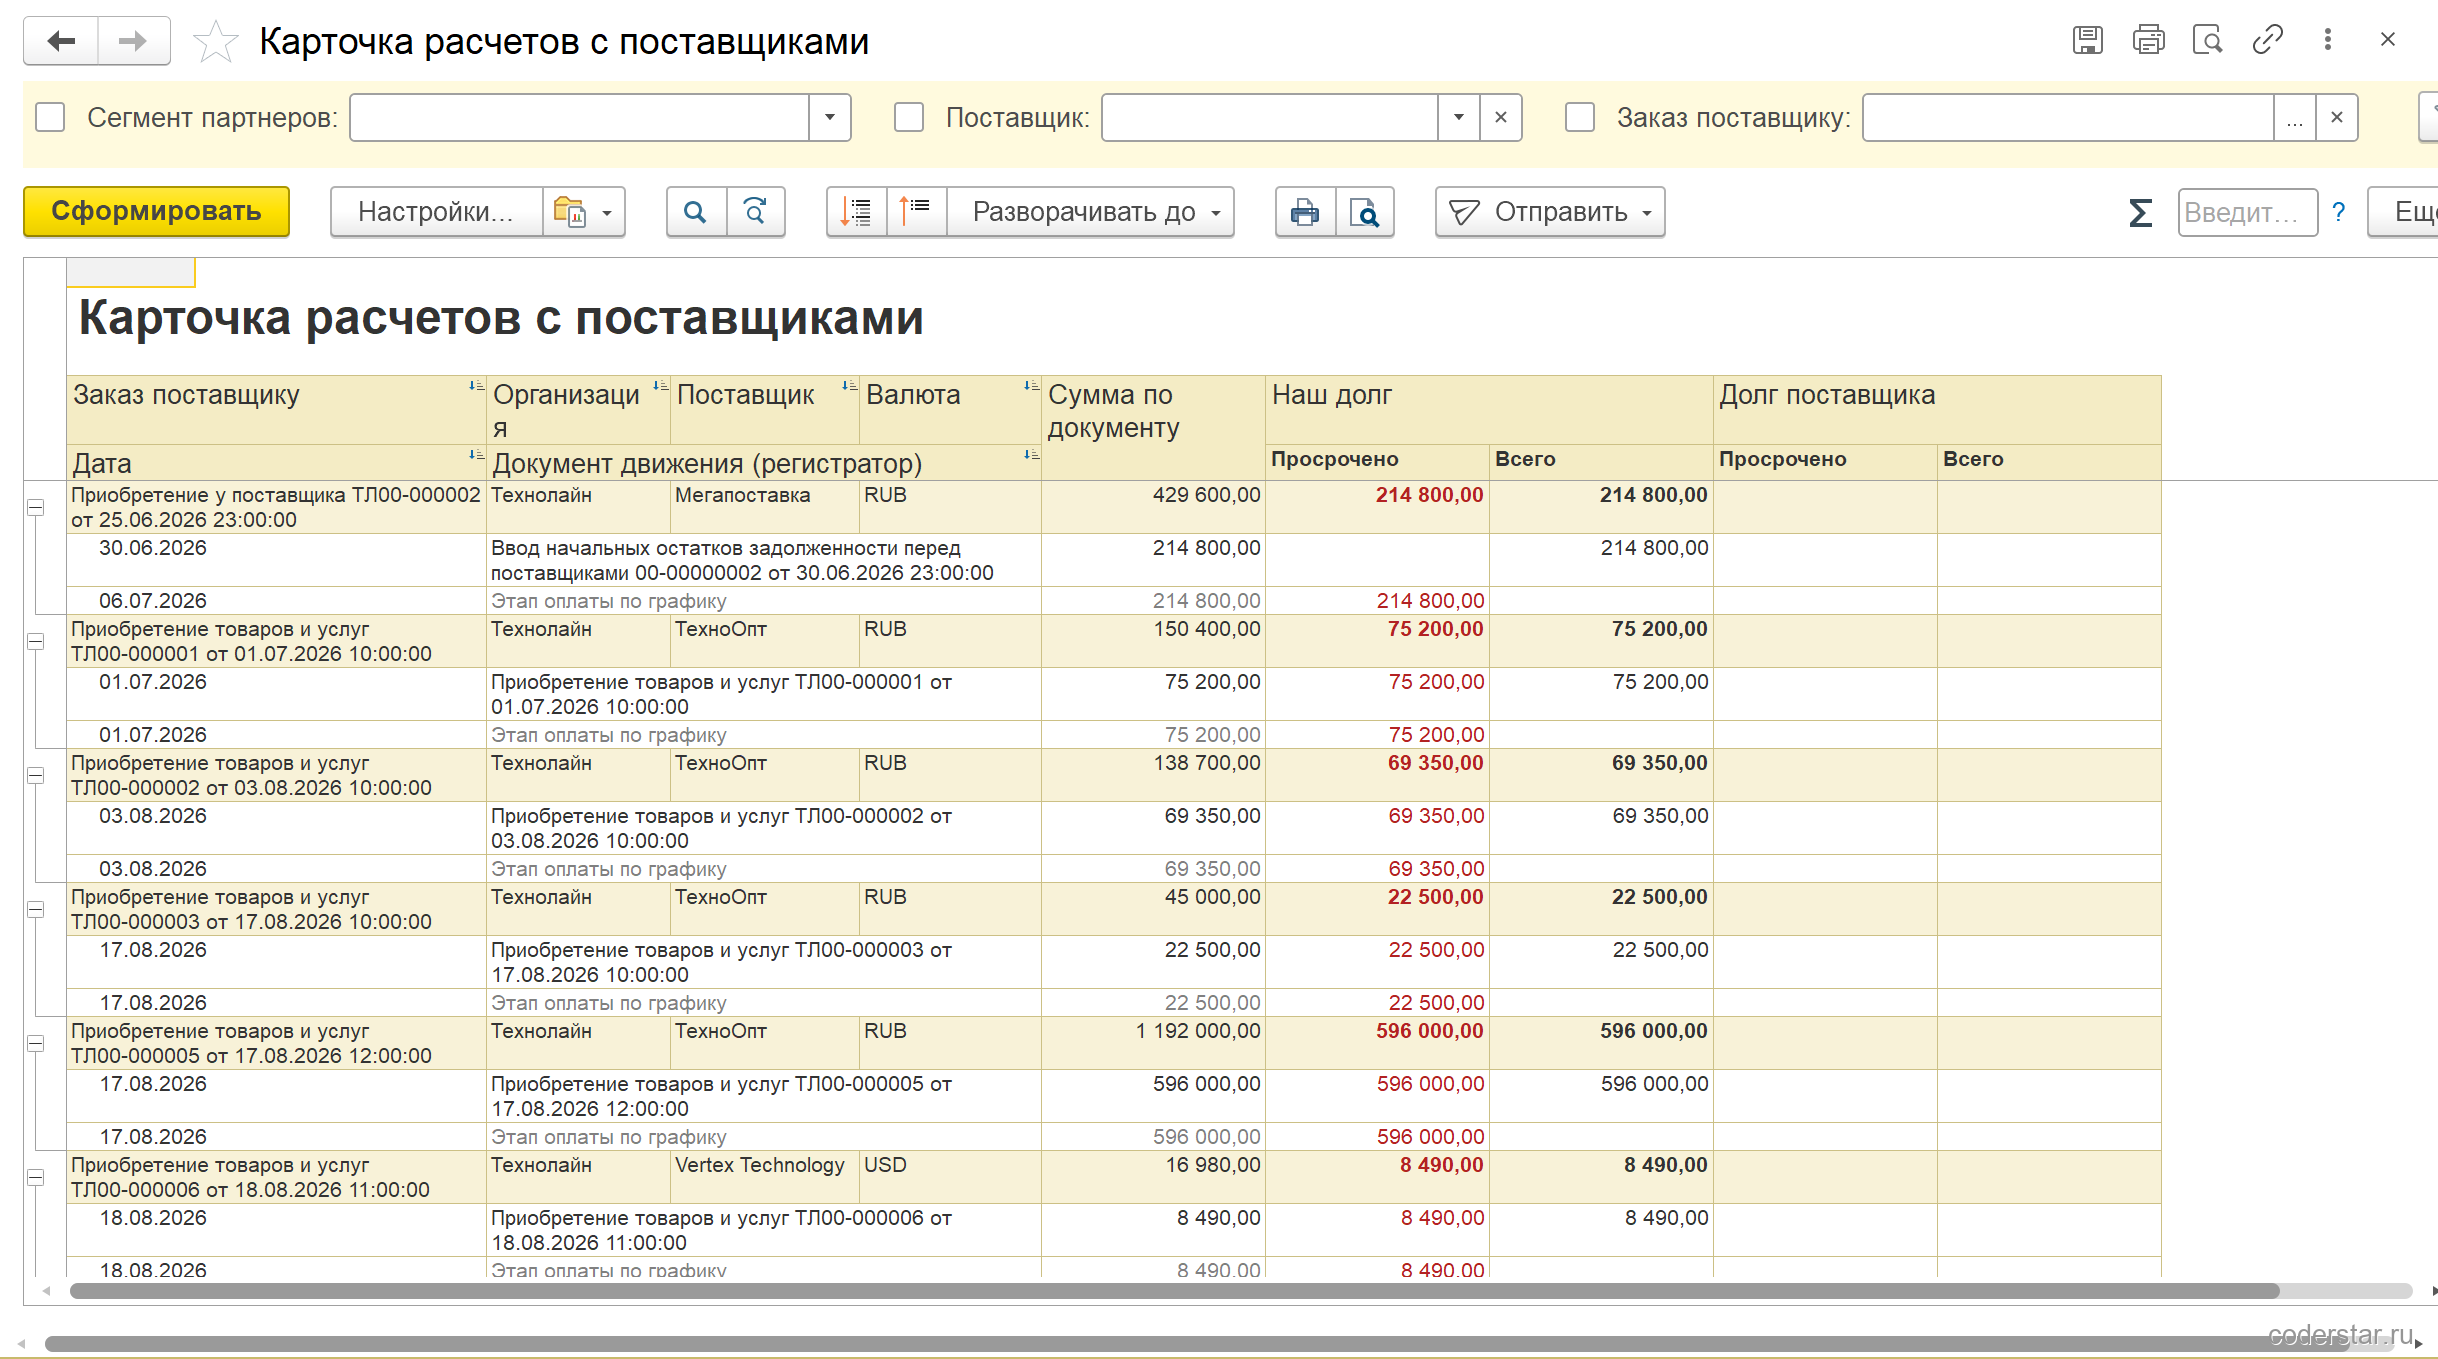Go forward with the right arrow button
The width and height of the screenshot is (2438, 1359).
[x=134, y=41]
